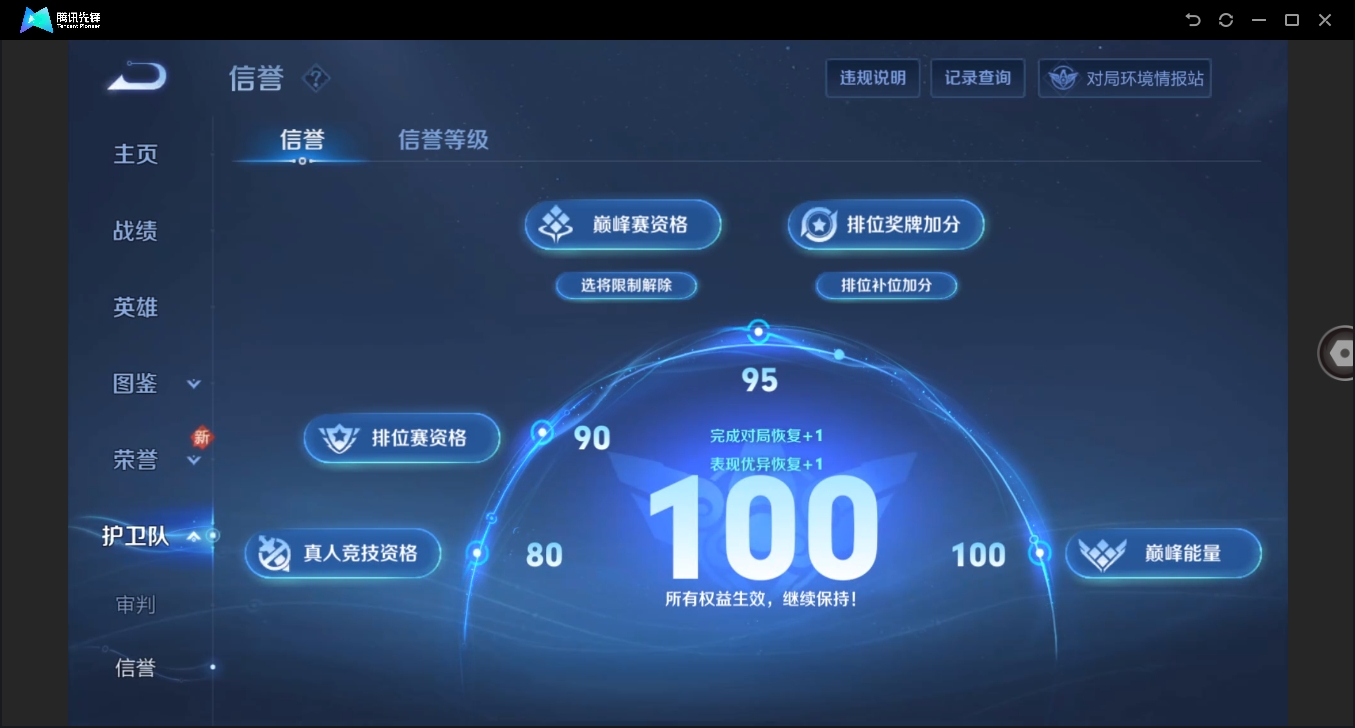Switch to the 信誉 tab
This screenshot has height=728, width=1355.
(302, 139)
